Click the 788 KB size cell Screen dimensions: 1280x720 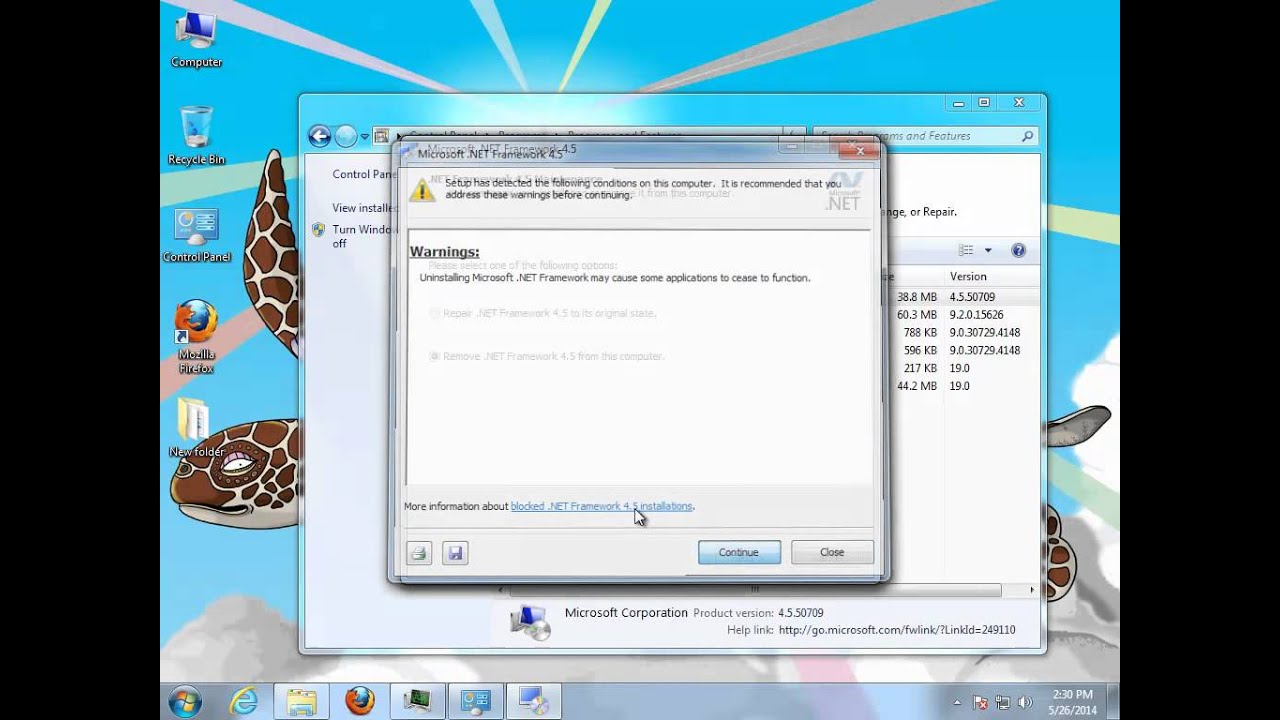pos(920,333)
